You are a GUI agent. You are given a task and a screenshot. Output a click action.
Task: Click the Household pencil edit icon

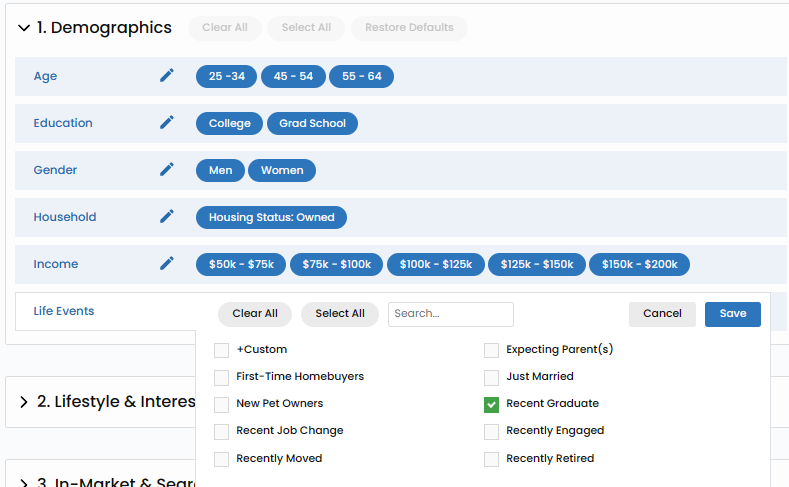coord(167,217)
